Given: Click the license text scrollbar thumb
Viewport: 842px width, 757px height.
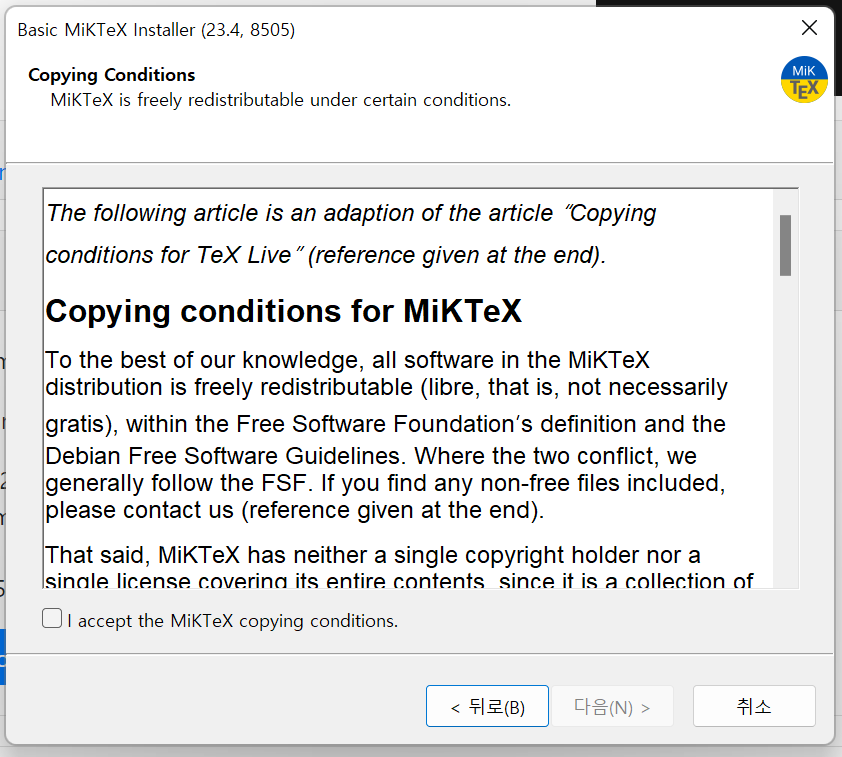Looking at the screenshot, I should coord(785,245).
